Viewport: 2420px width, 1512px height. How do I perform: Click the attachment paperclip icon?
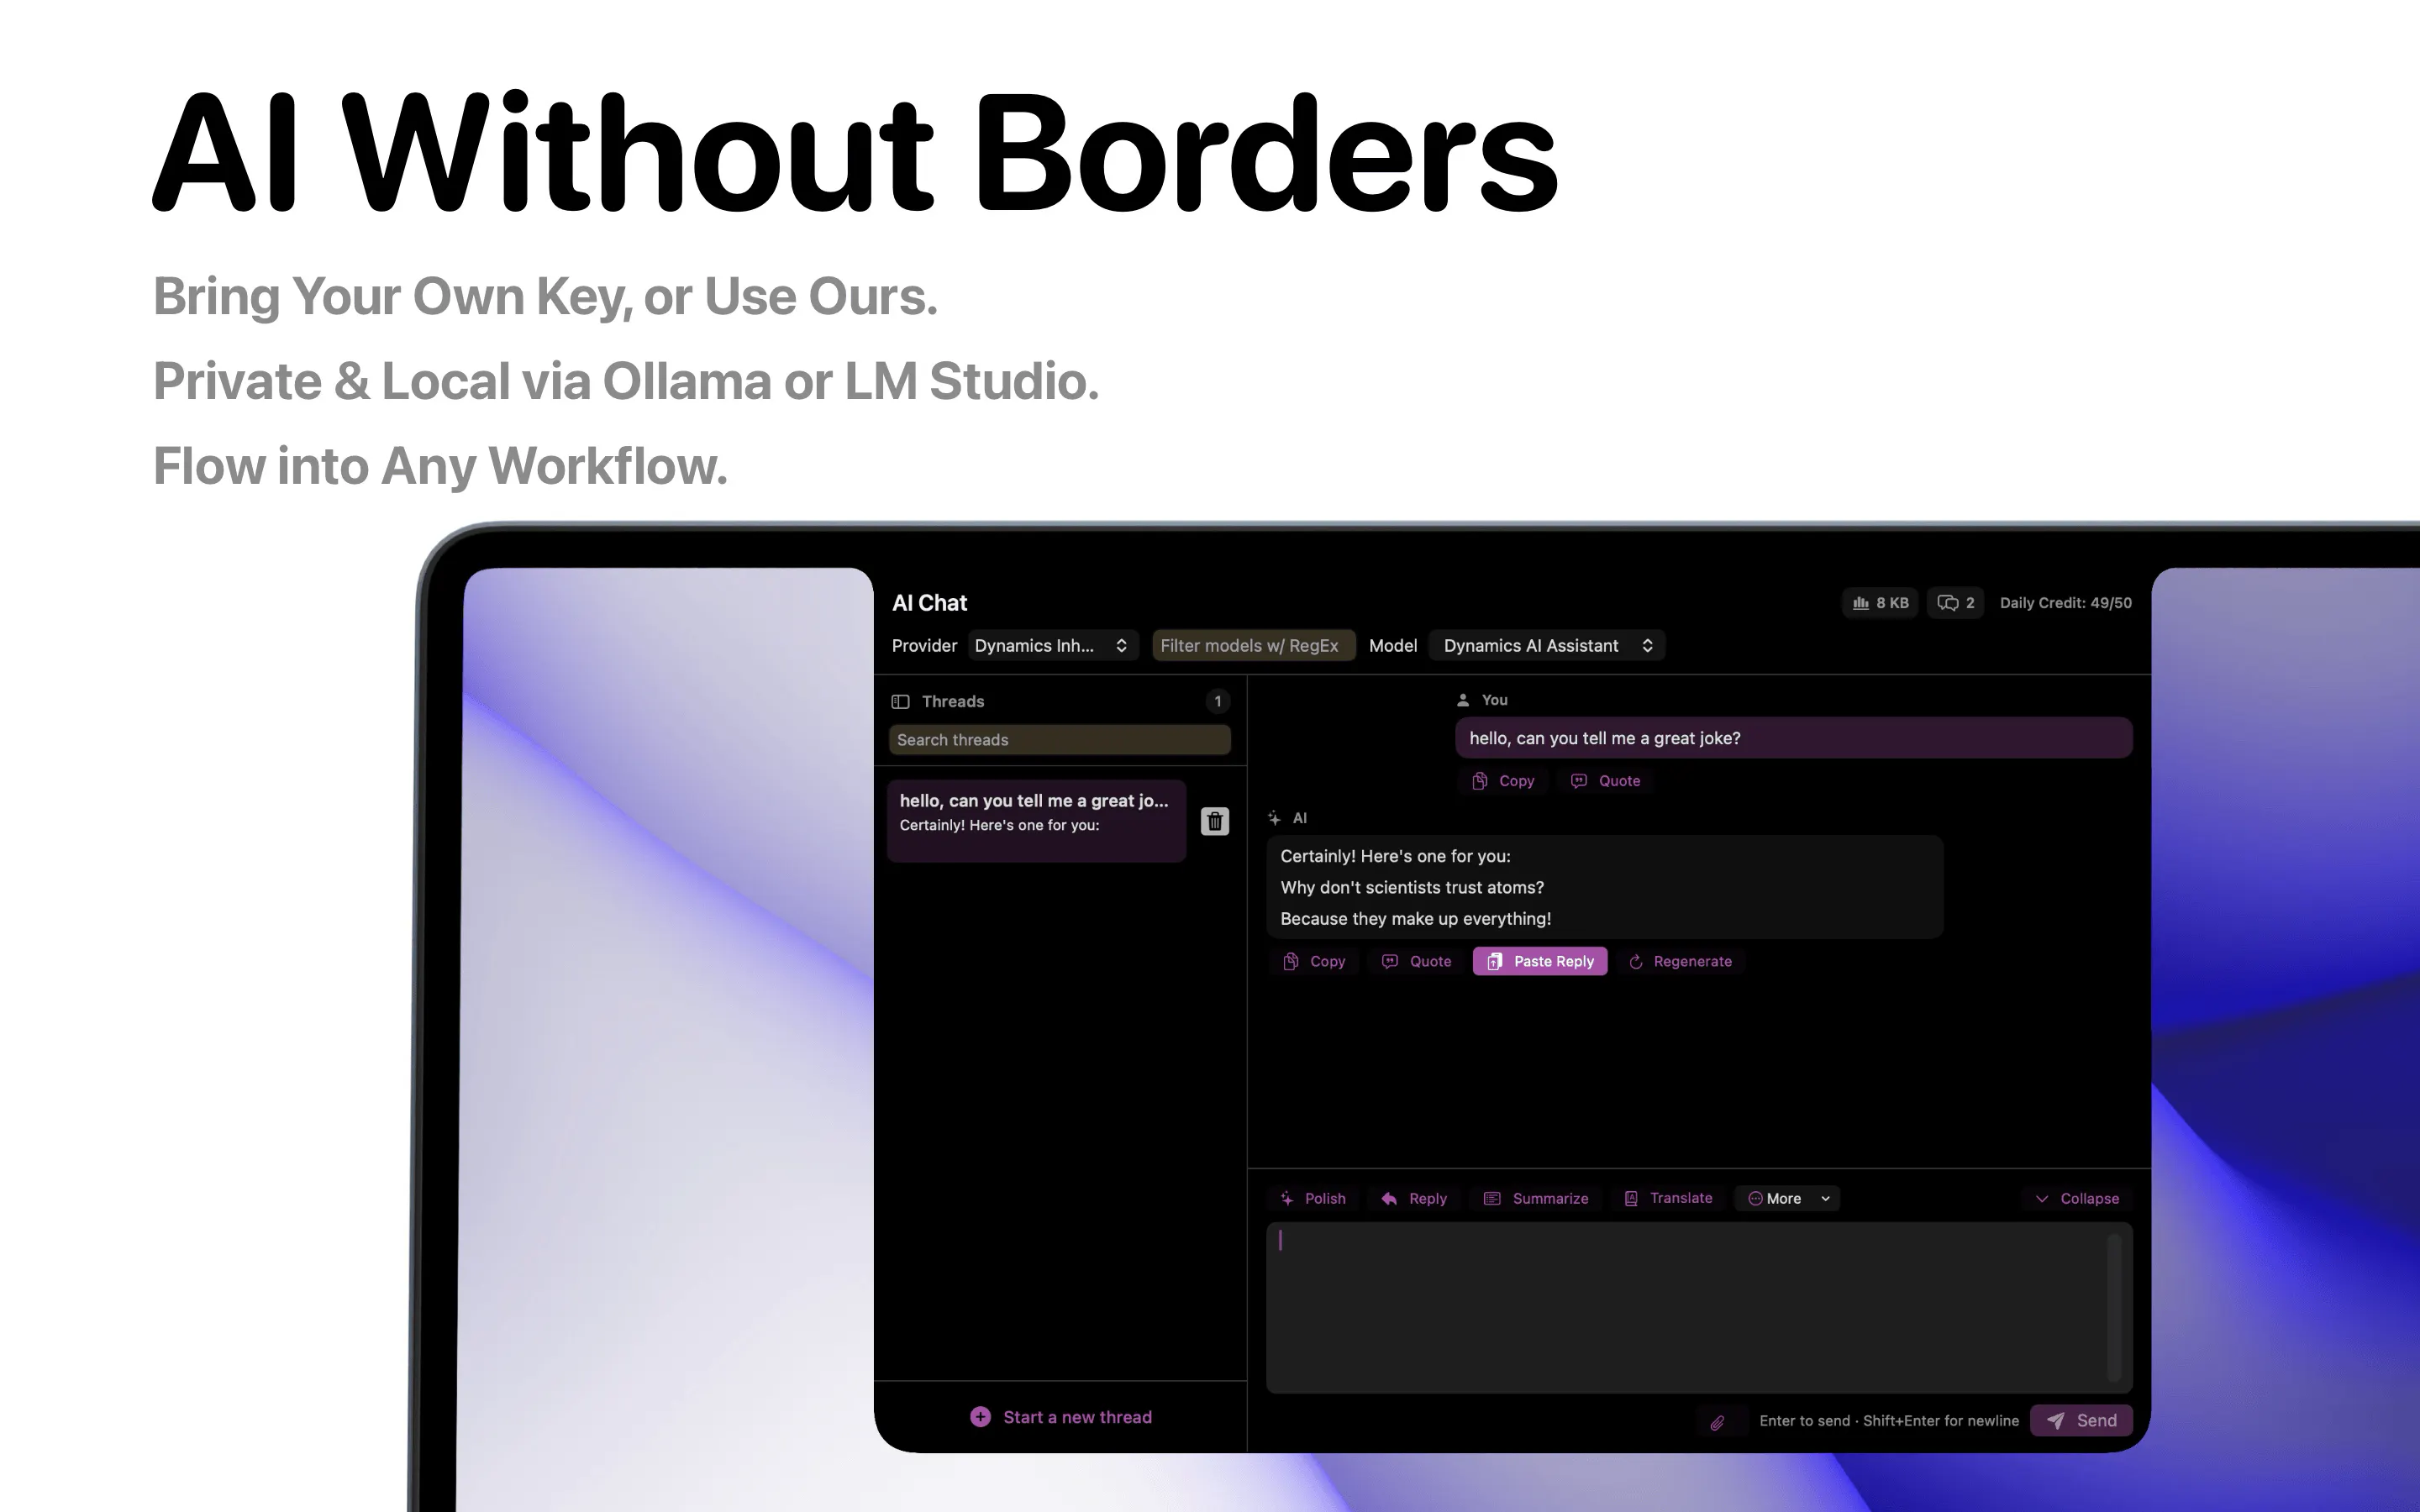[1717, 1421]
